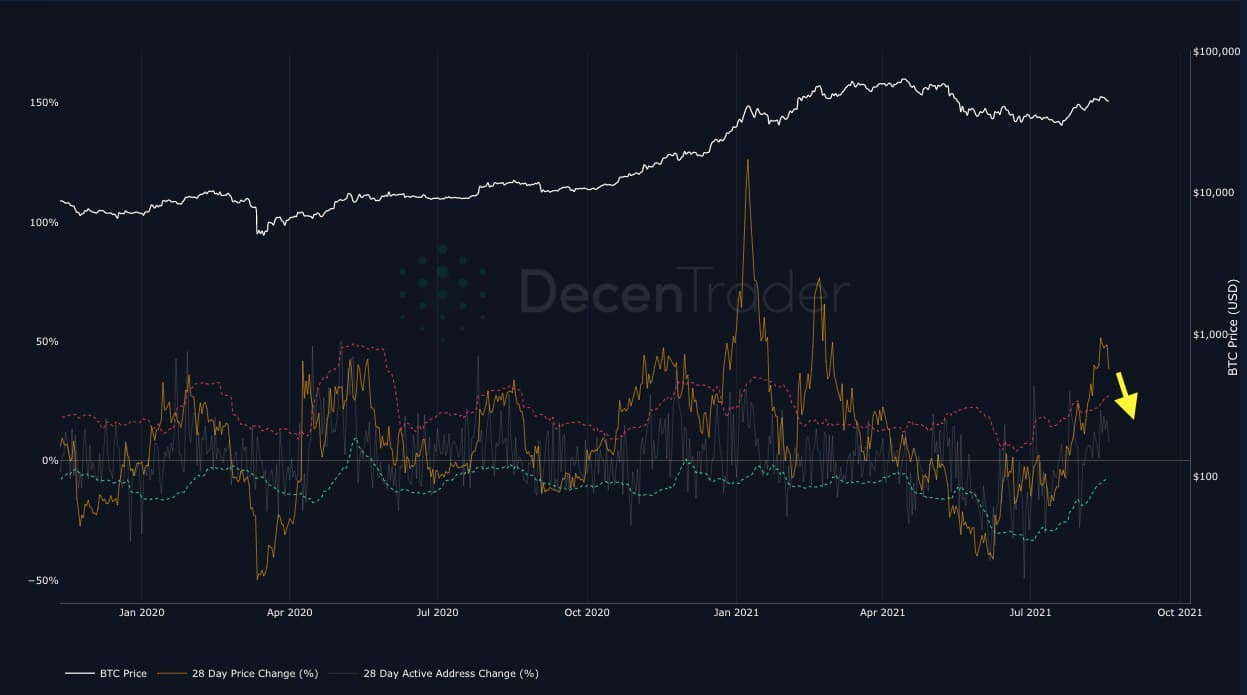
Task: Click the DecenTrader dotted logo watermark
Action: (443, 291)
